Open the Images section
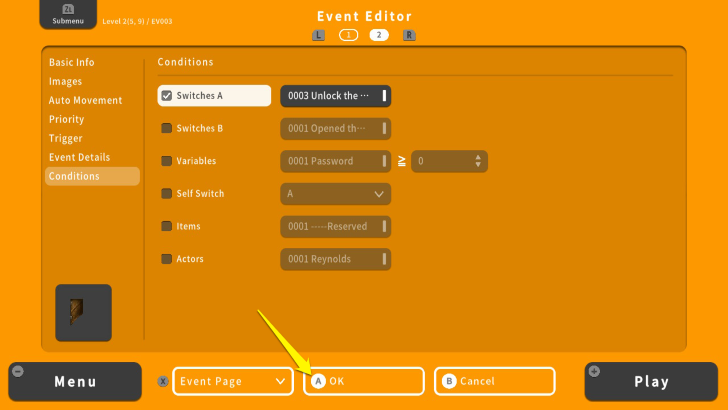 point(65,81)
